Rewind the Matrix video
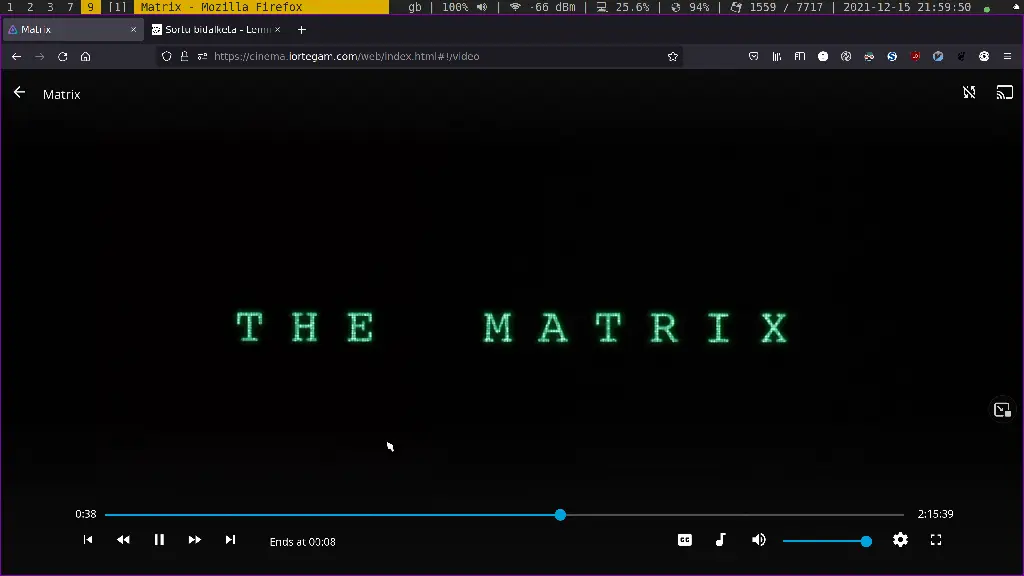 point(123,540)
